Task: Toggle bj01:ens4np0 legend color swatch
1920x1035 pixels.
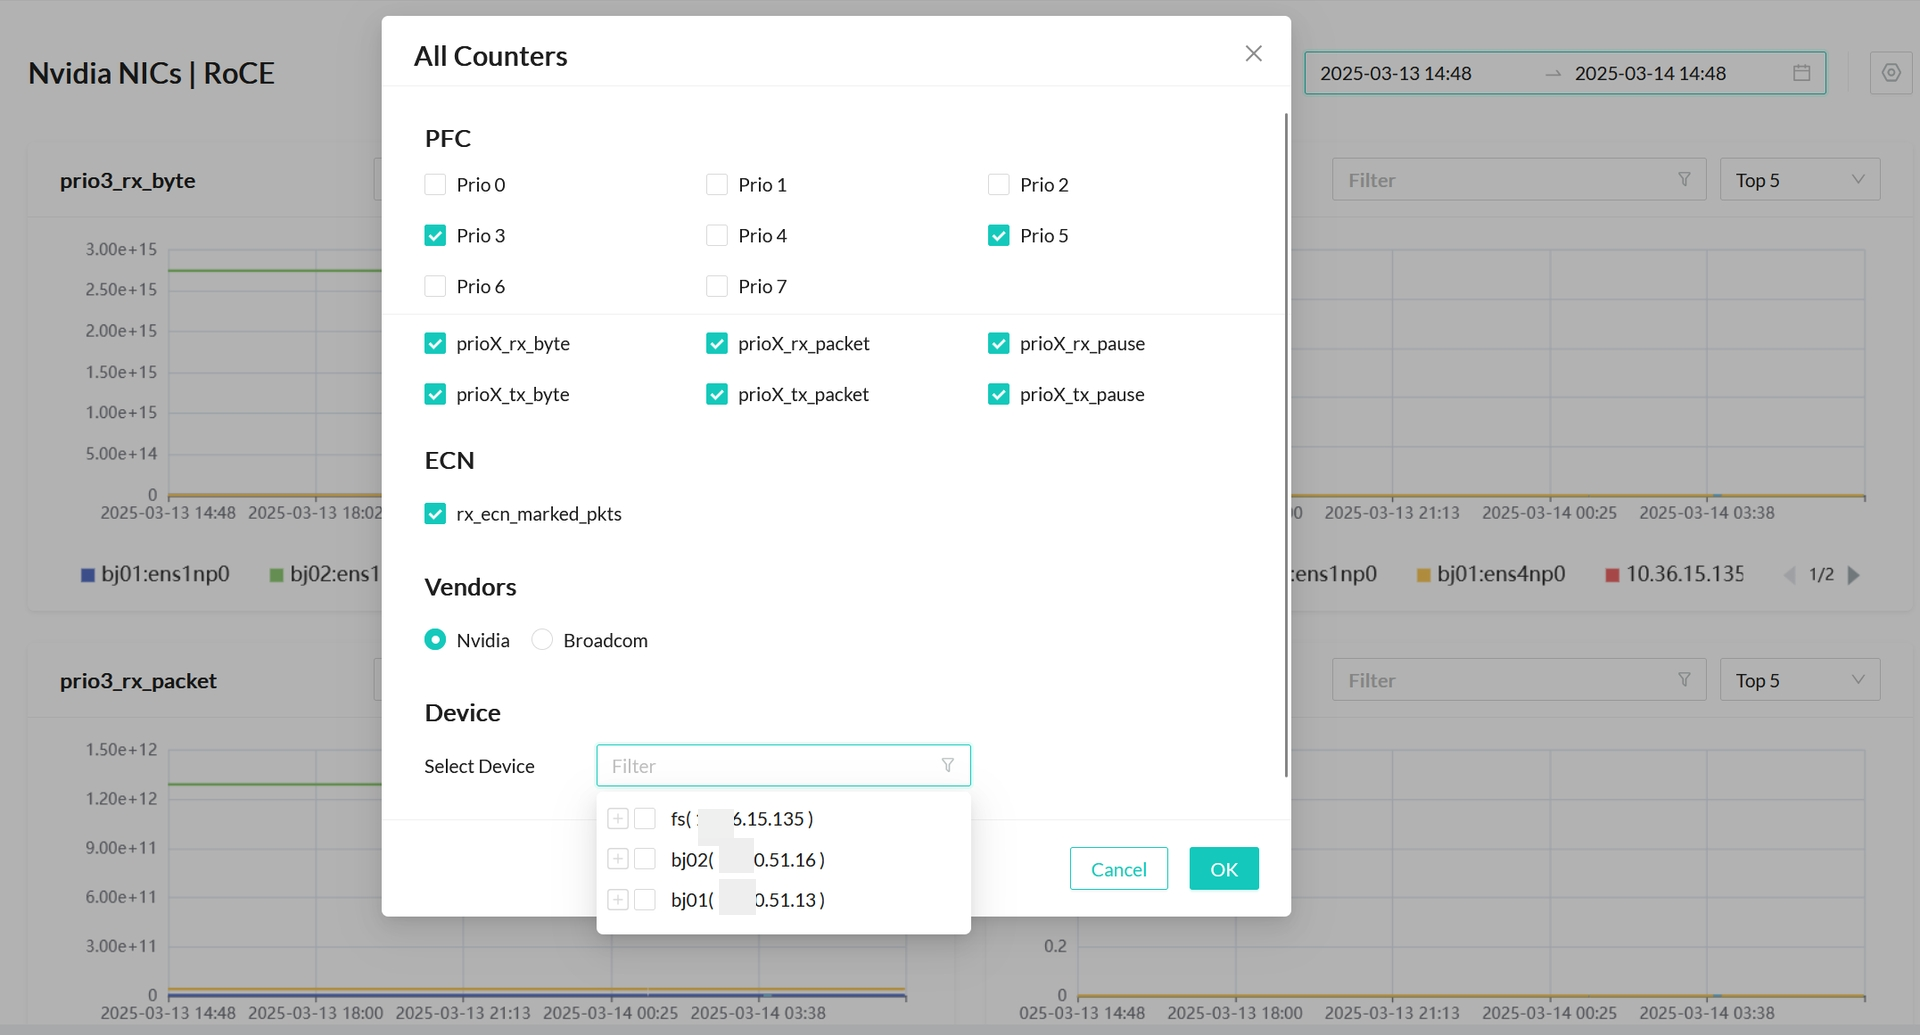Action: point(1423,575)
